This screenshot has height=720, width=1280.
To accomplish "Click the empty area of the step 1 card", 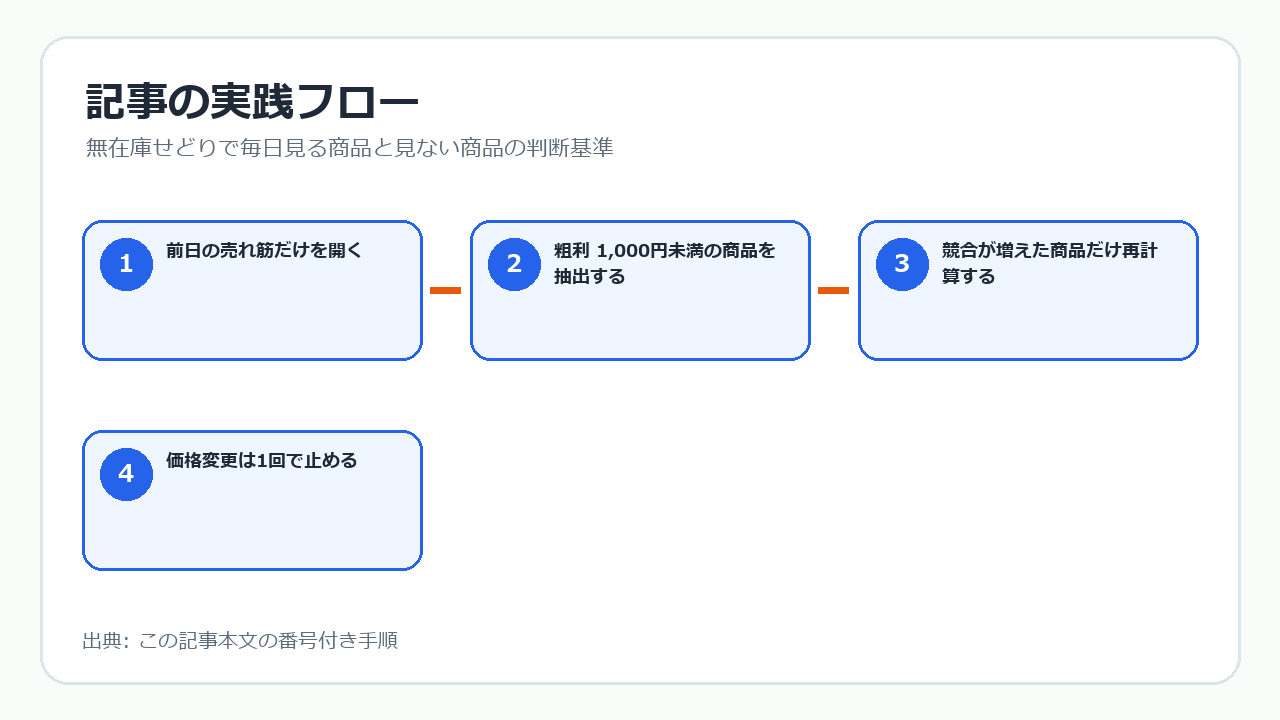I will (x=252, y=322).
